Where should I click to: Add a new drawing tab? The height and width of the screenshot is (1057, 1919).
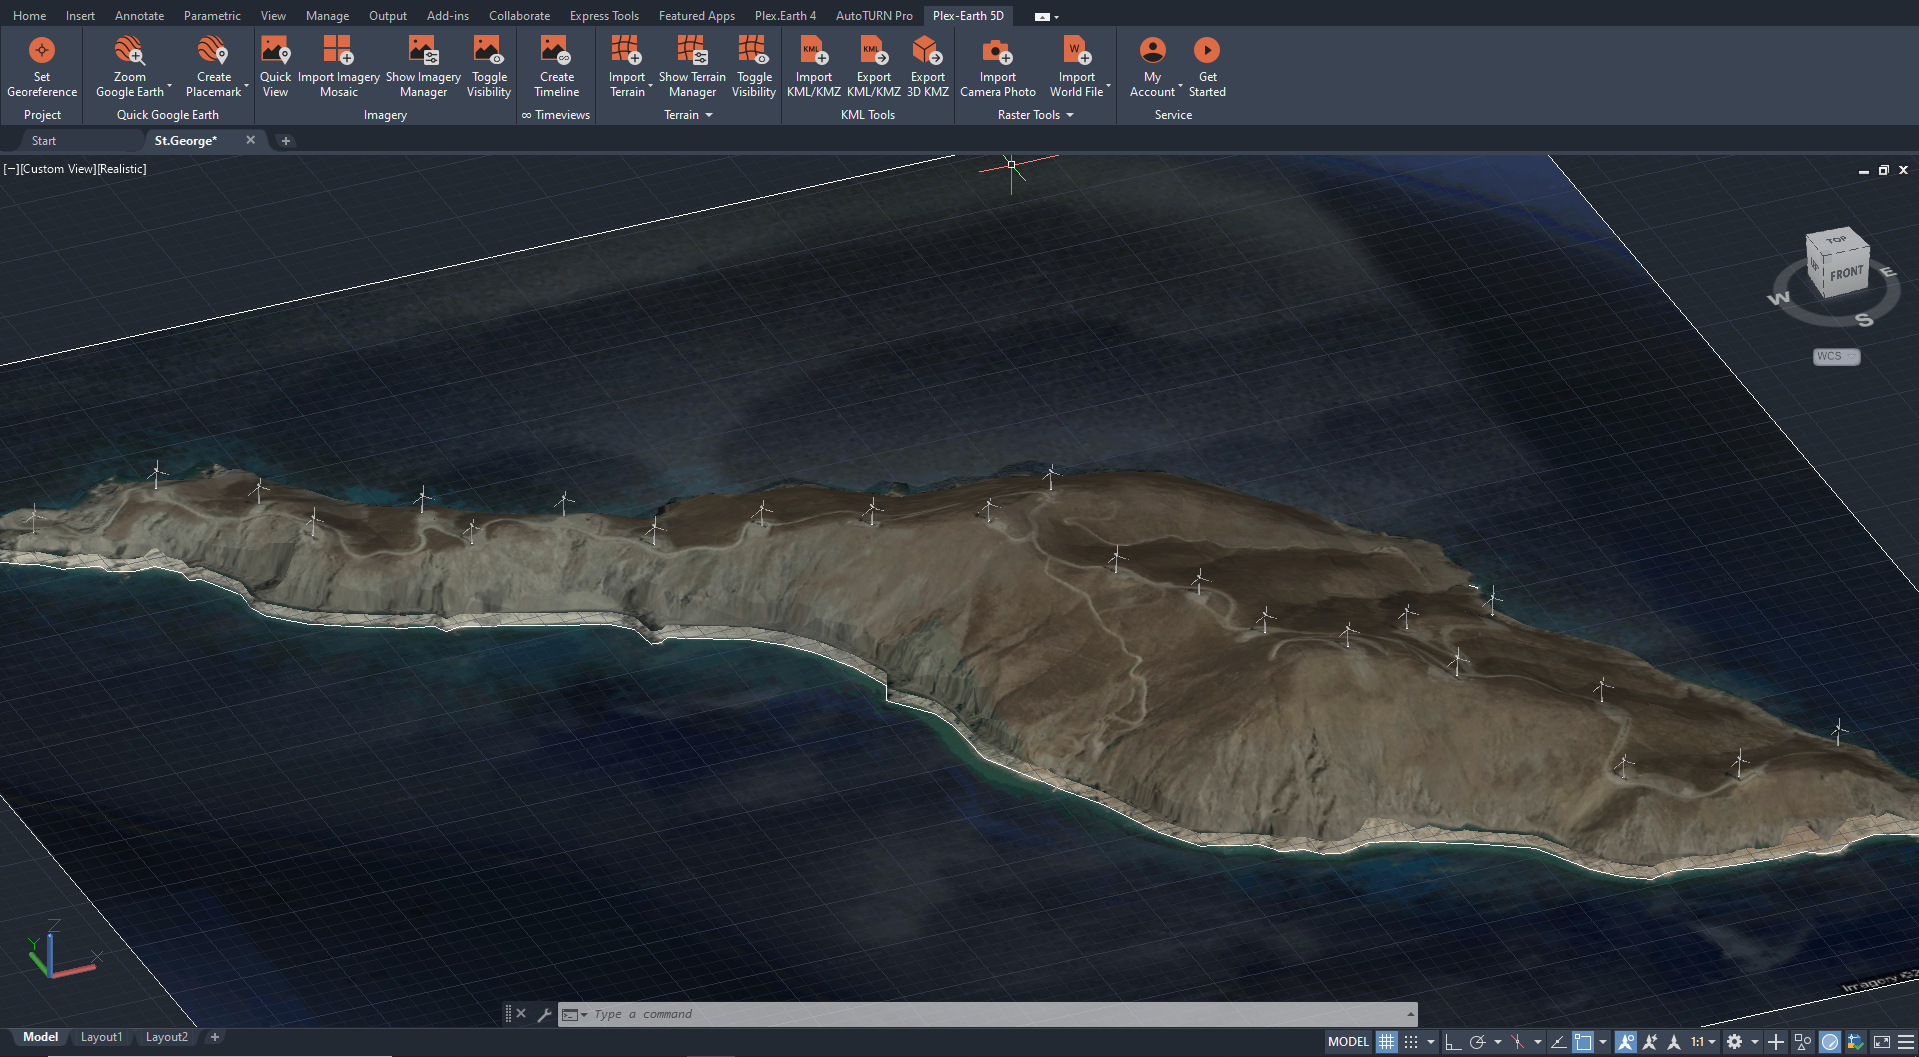286,141
